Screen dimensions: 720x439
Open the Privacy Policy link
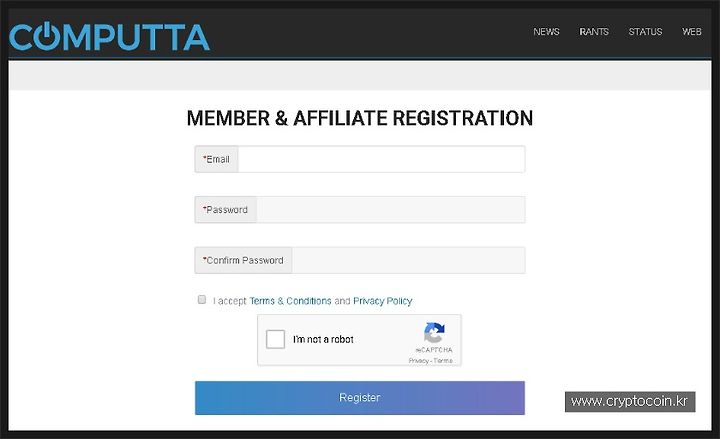382,301
